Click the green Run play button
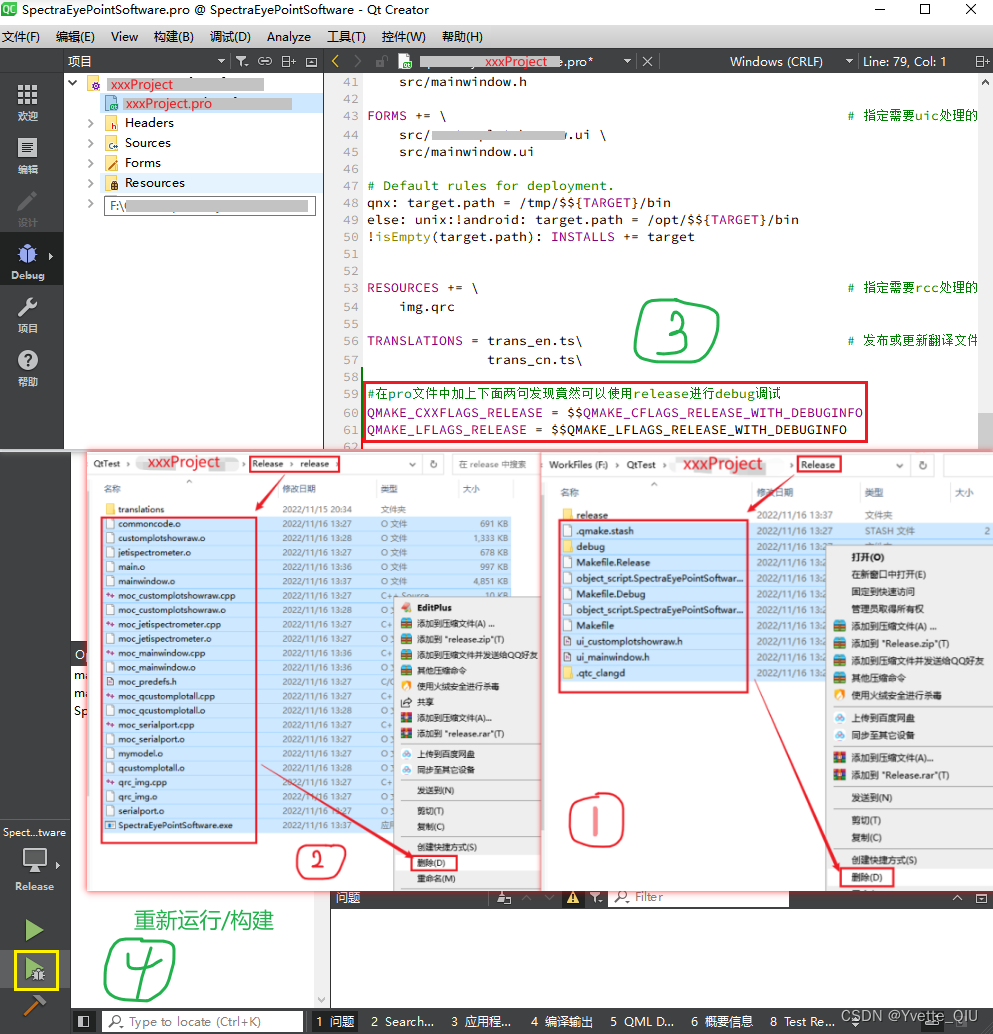This screenshot has width=993, height=1034. point(34,930)
